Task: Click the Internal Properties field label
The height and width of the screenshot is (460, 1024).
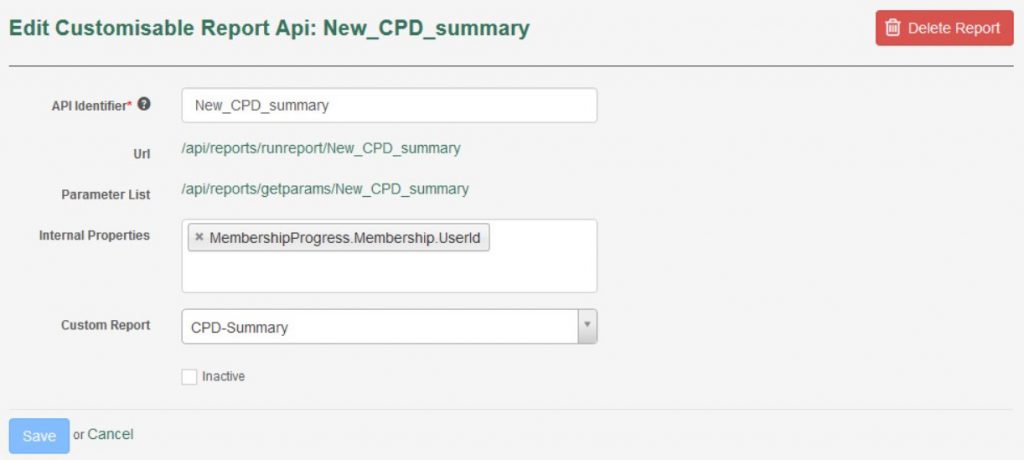Action: coord(94,235)
